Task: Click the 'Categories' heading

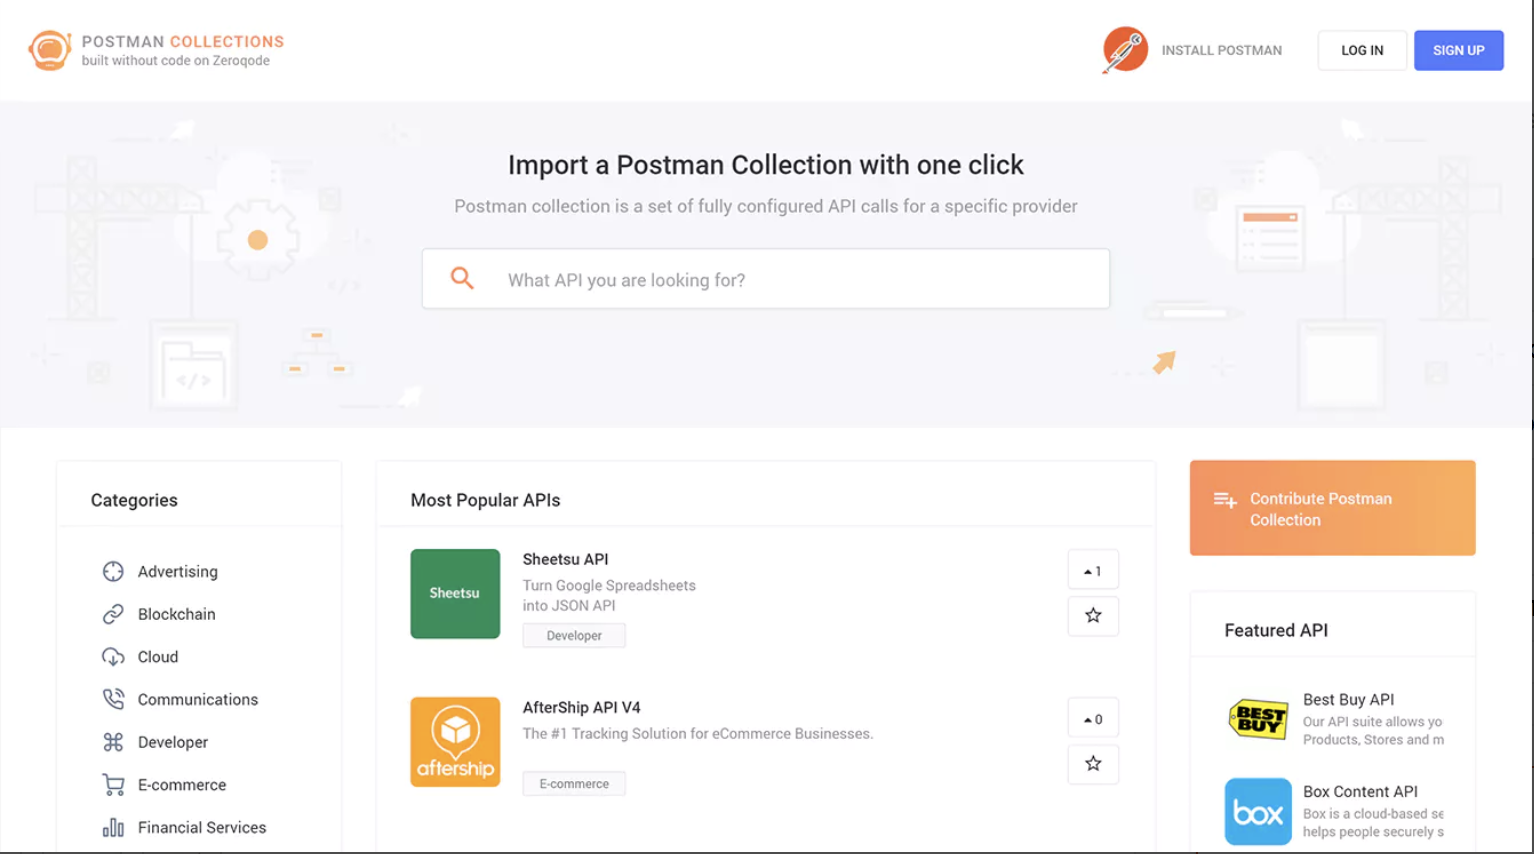Action: (134, 500)
